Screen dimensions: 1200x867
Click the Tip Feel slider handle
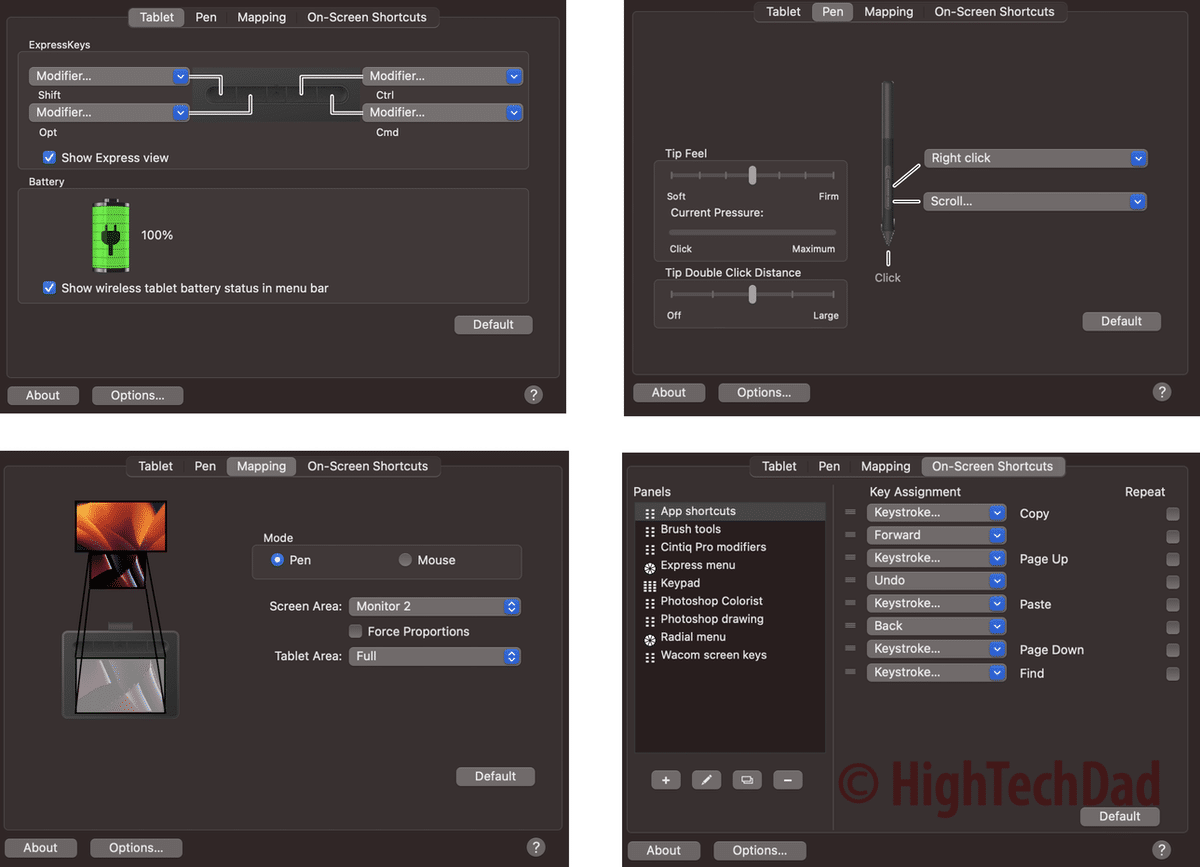point(752,175)
